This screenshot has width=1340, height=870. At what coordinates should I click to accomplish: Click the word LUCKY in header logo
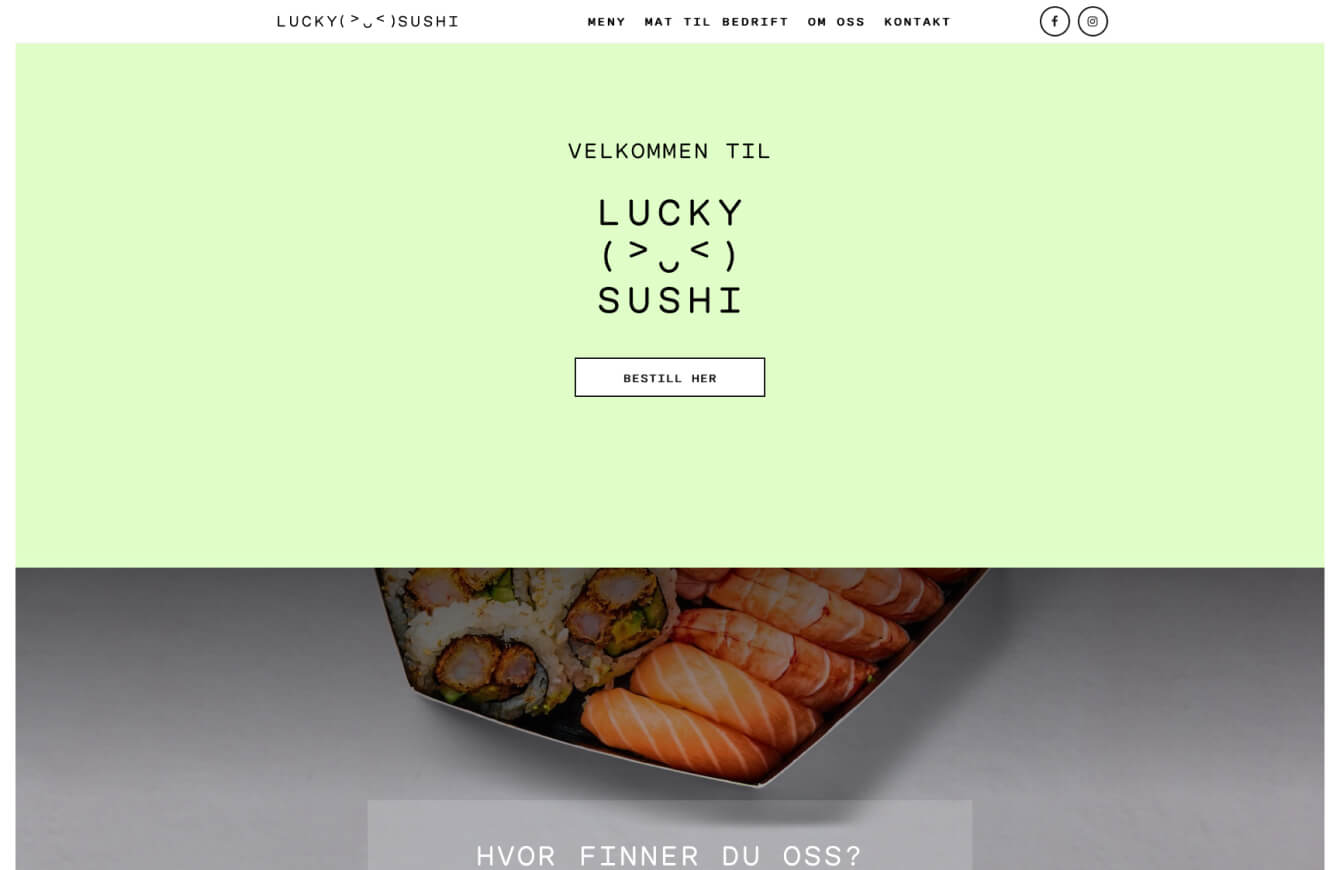[x=307, y=21]
